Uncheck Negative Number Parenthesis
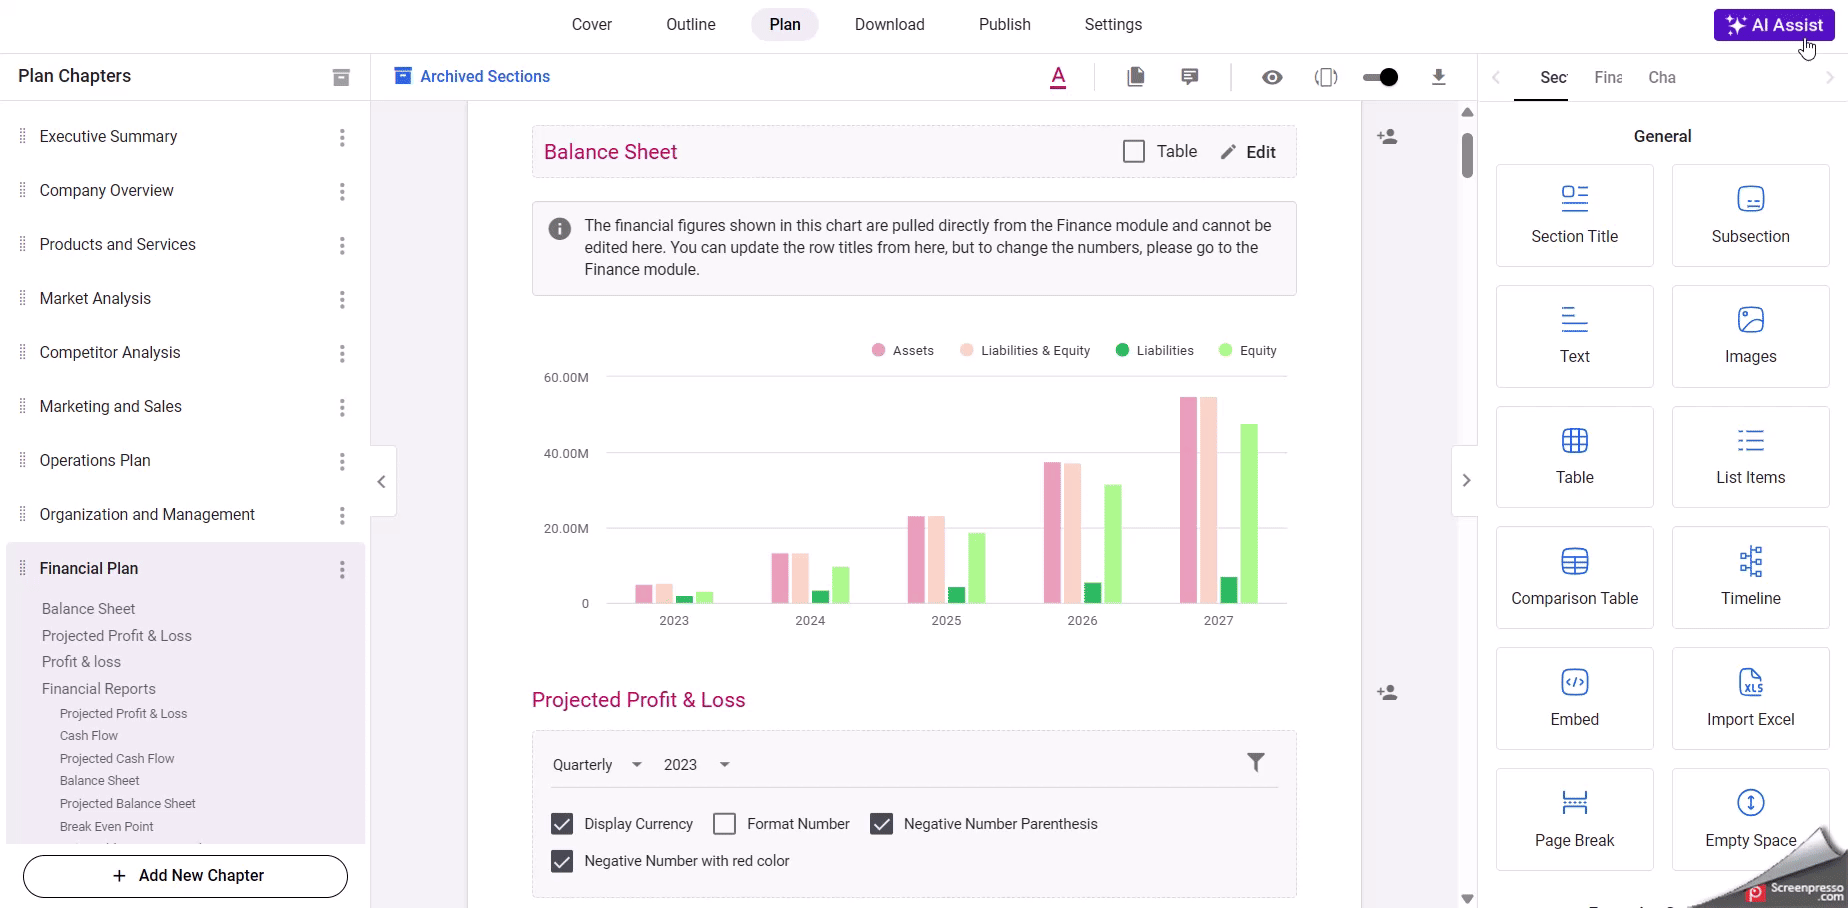The image size is (1848, 908). point(881,824)
